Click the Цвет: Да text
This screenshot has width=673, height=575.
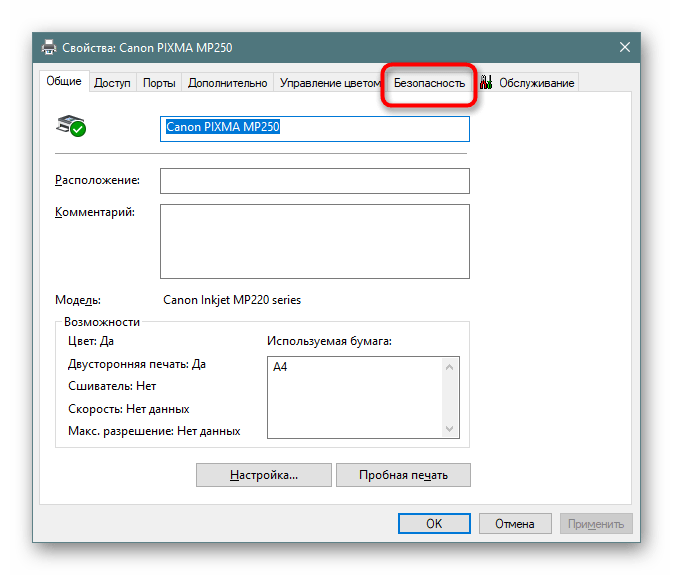pyautogui.click(x=91, y=342)
